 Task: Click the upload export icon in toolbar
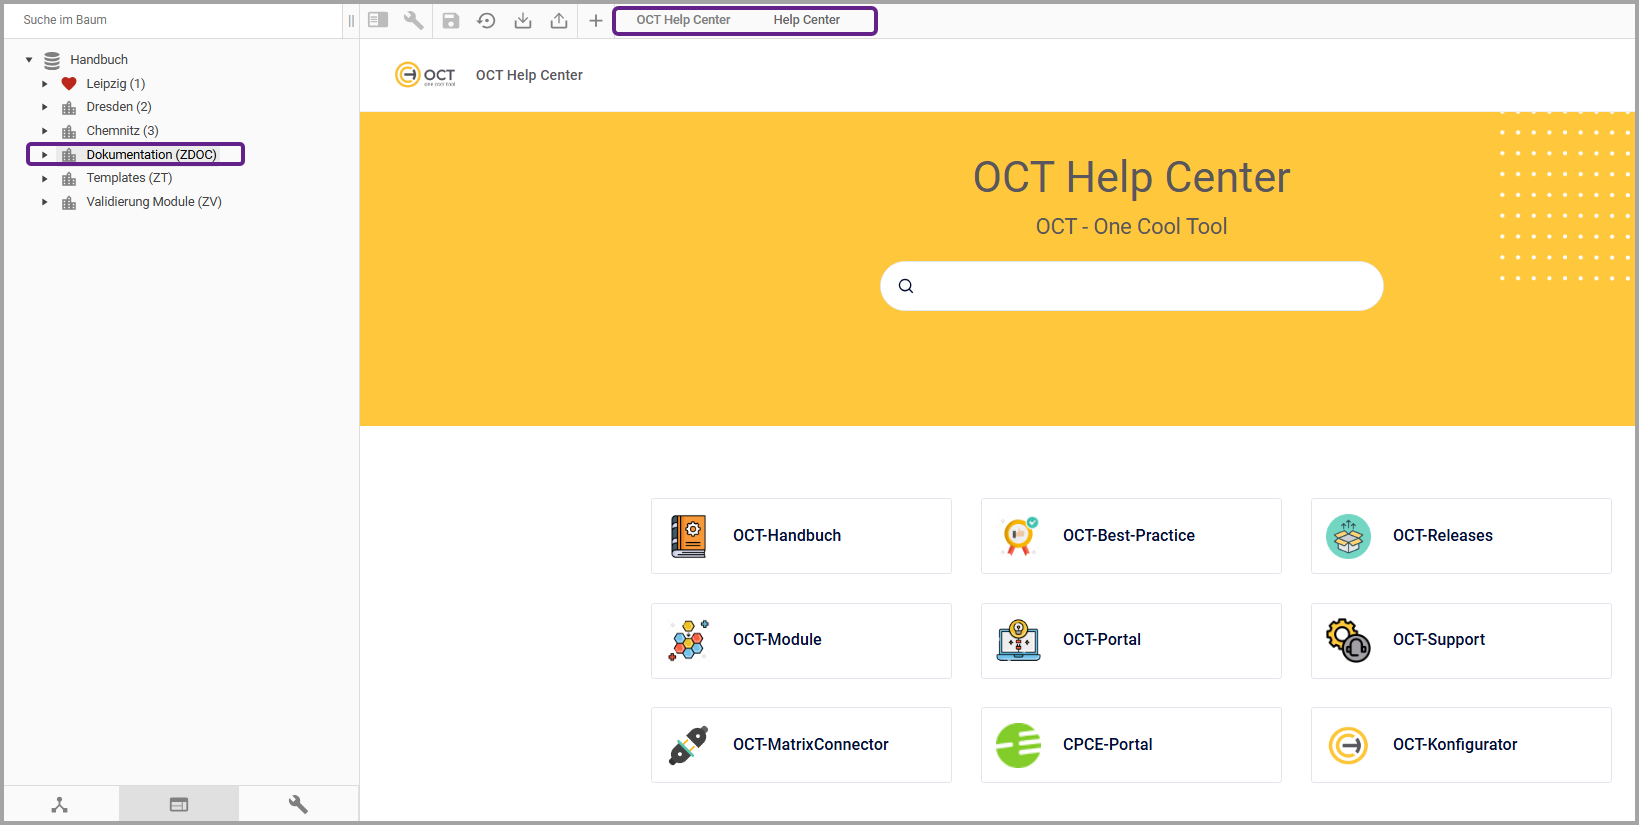click(559, 20)
